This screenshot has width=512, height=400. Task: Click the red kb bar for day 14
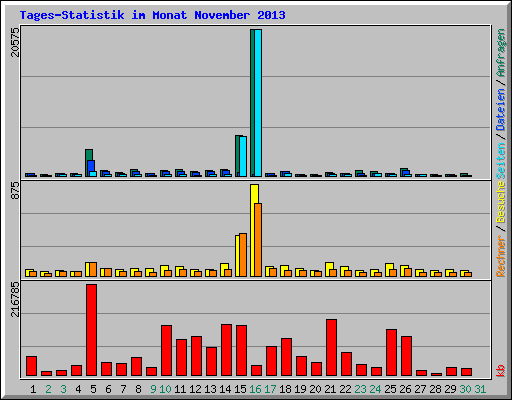(227, 350)
